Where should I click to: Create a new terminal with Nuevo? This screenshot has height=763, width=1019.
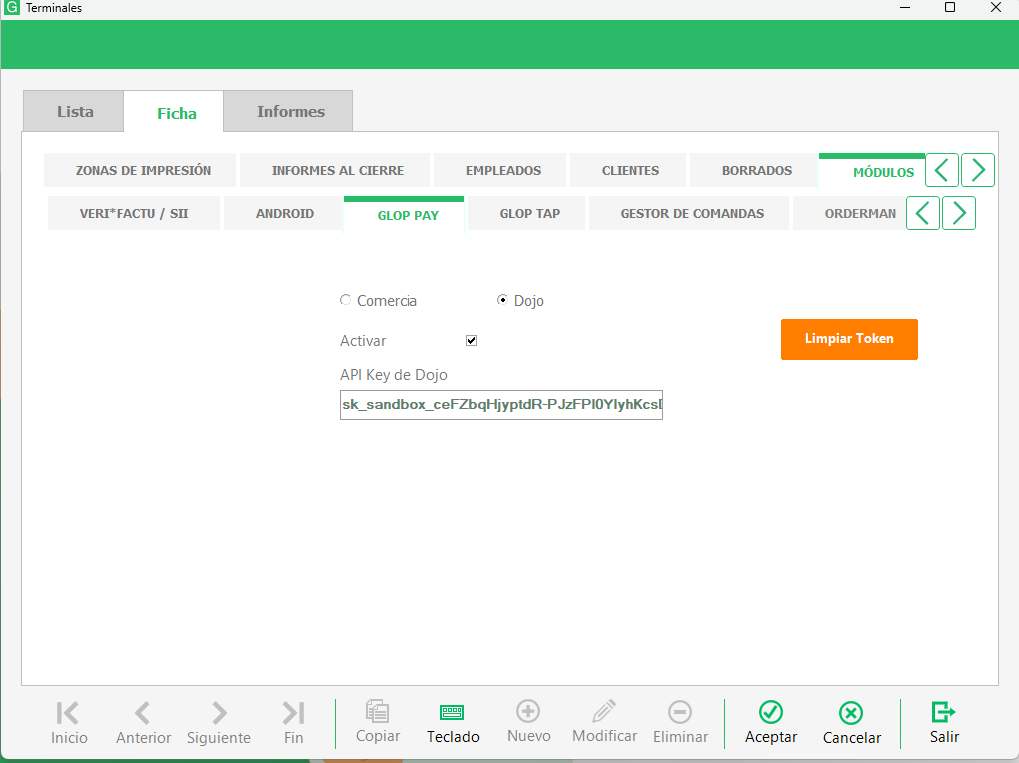pos(528,723)
